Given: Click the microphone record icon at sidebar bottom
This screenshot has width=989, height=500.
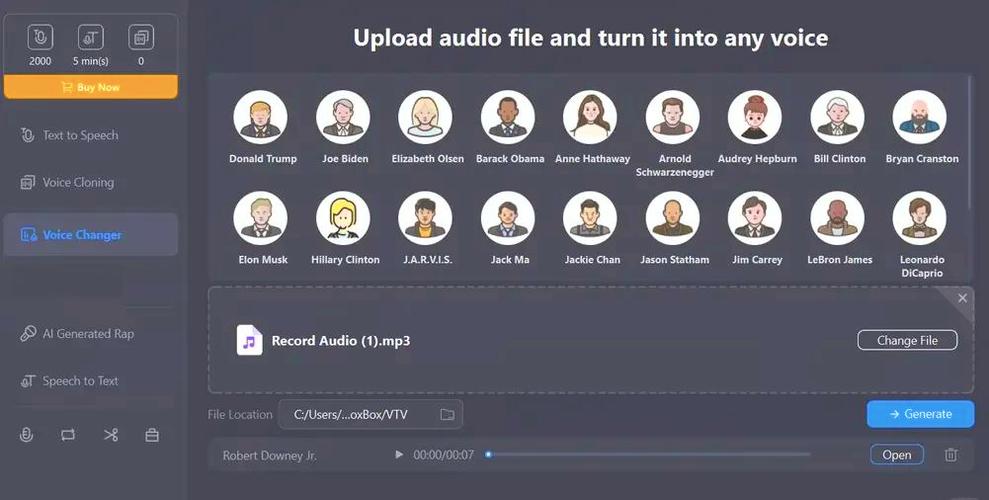Looking at the screenshot, I should (x=26, y=435).
